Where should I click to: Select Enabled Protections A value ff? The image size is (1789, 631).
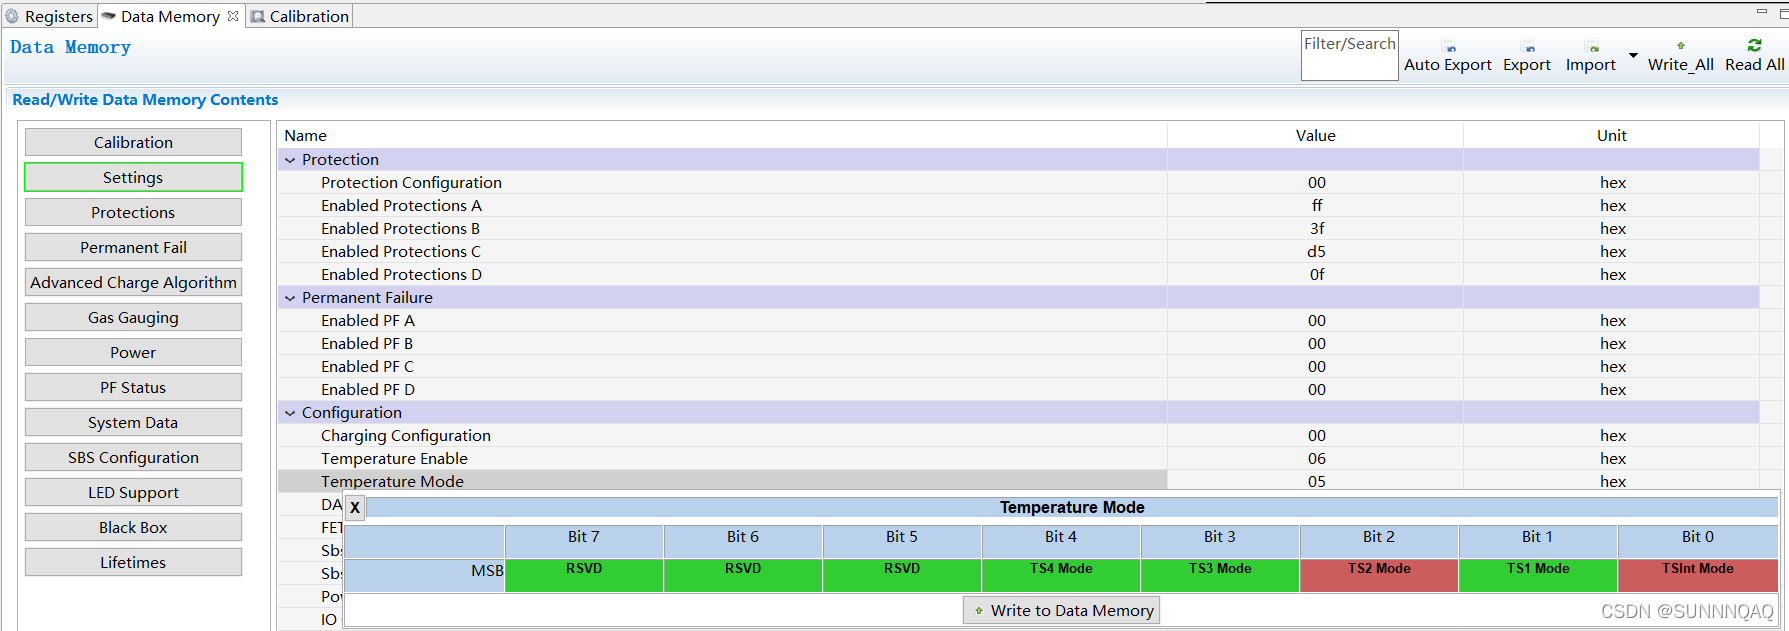coord(1317,206)
